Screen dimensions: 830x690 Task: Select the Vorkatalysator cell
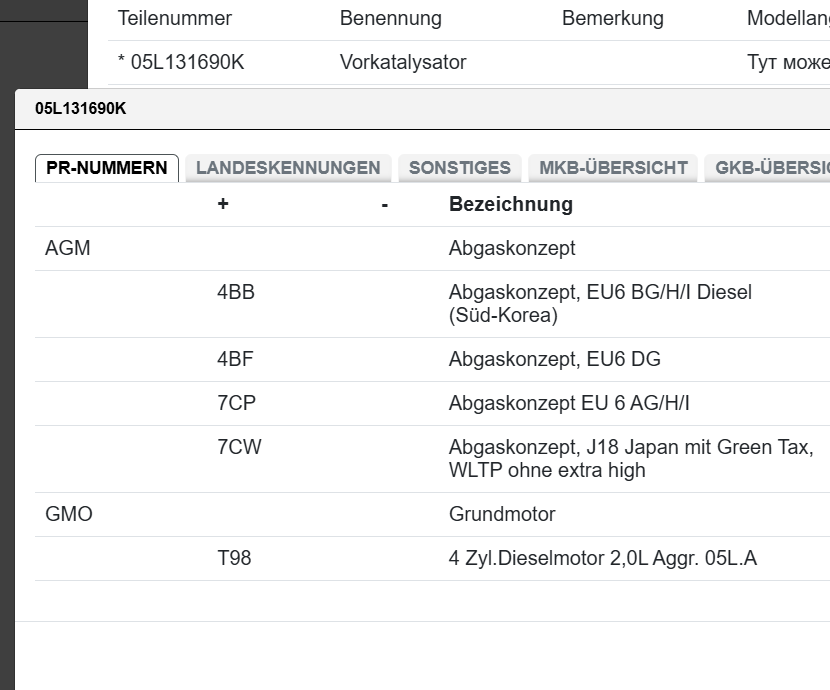click(x=403, y=62)
